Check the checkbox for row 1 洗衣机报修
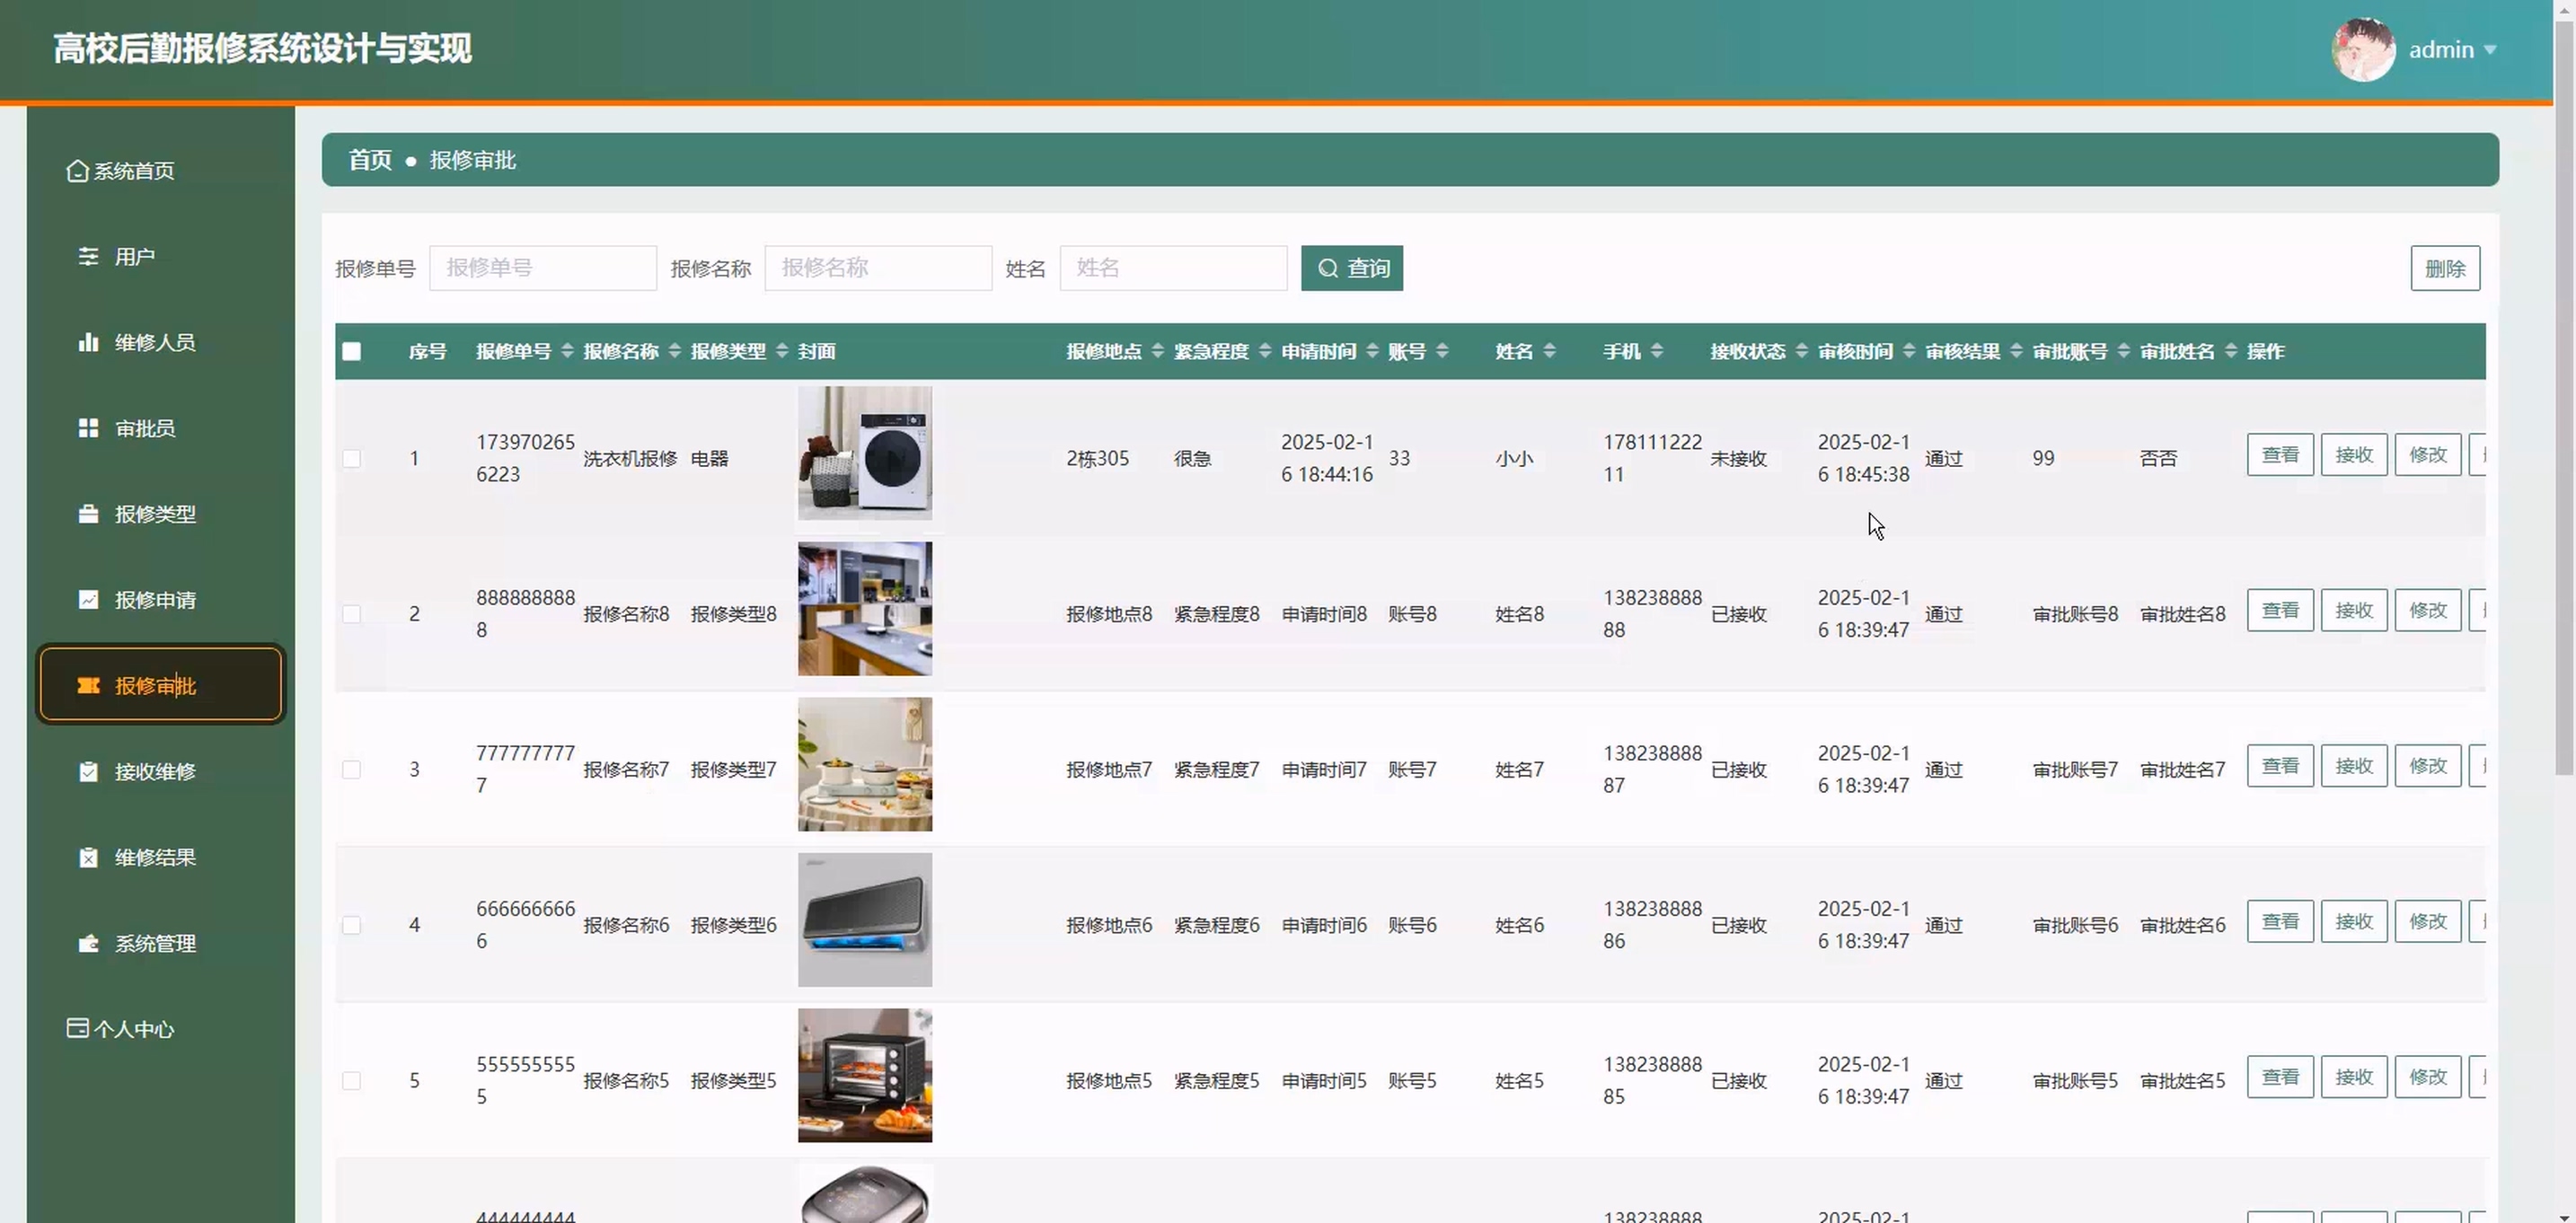The image size is (2576, 1223). point(352,458)
